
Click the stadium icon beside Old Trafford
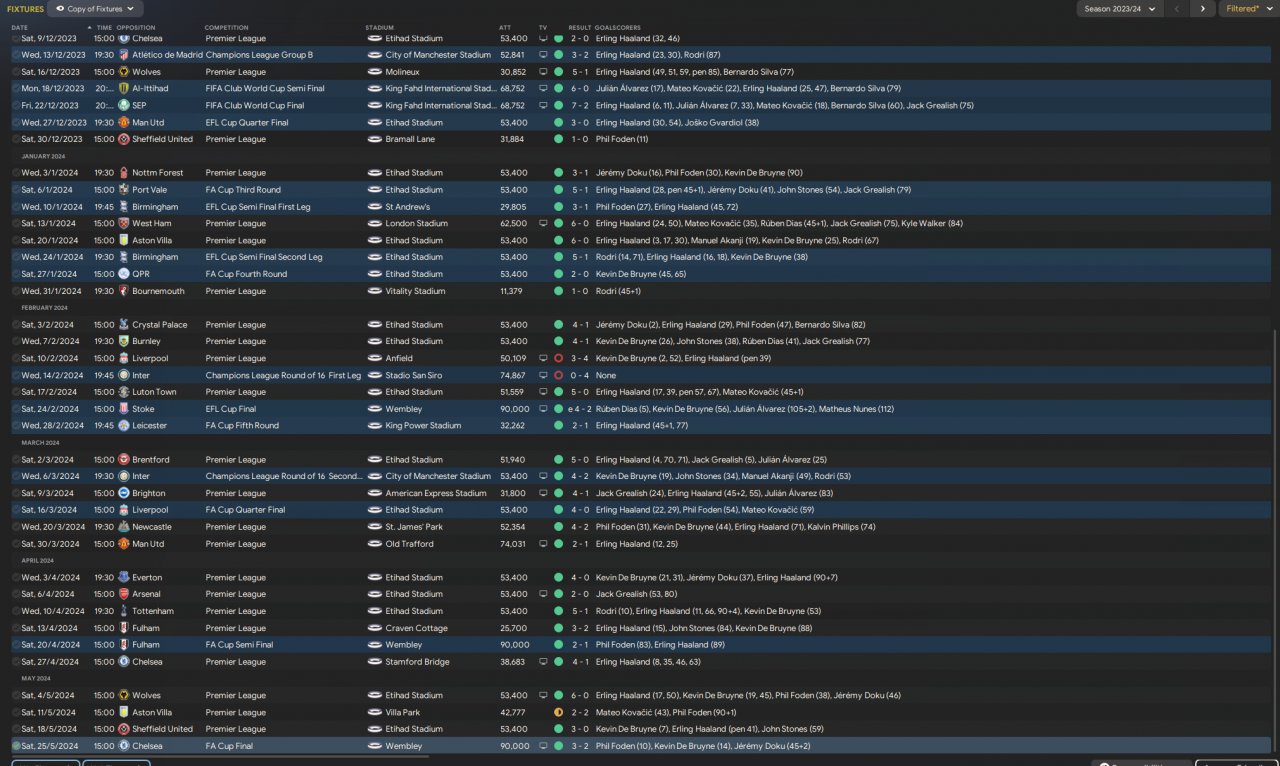[x=374, y=544]
